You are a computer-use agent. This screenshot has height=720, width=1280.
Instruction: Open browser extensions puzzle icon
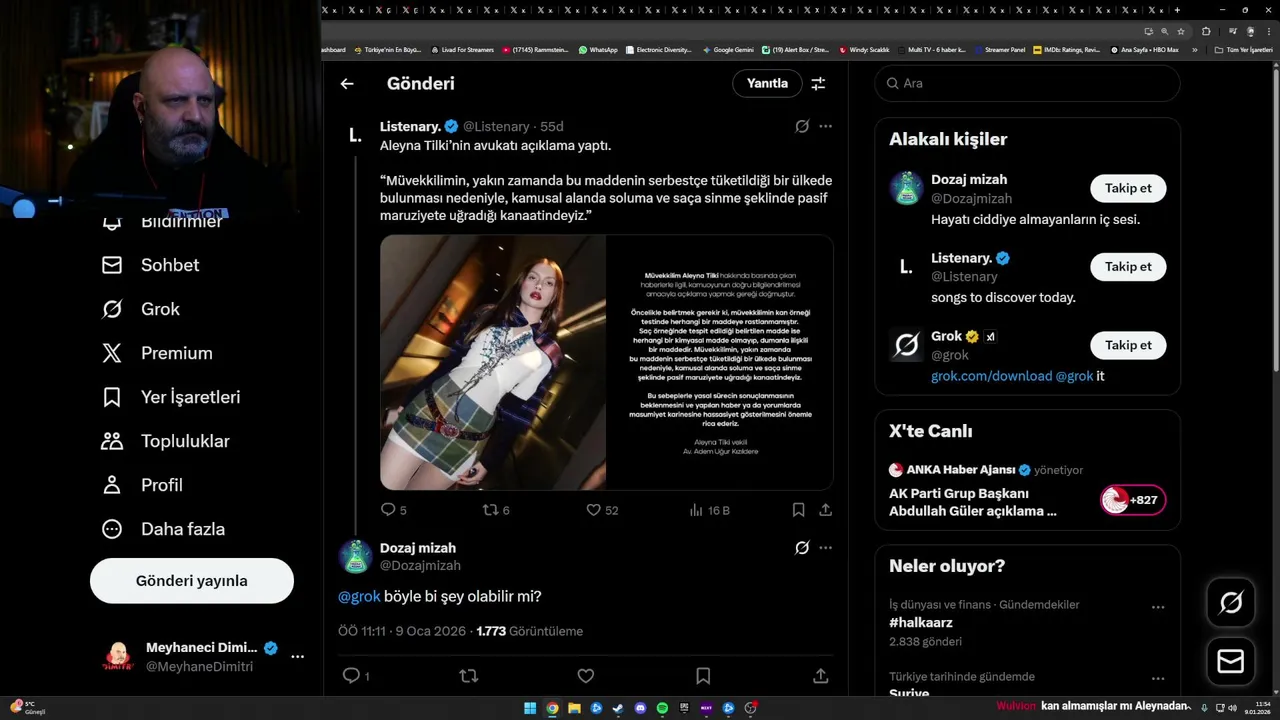tap(1206, 31)
